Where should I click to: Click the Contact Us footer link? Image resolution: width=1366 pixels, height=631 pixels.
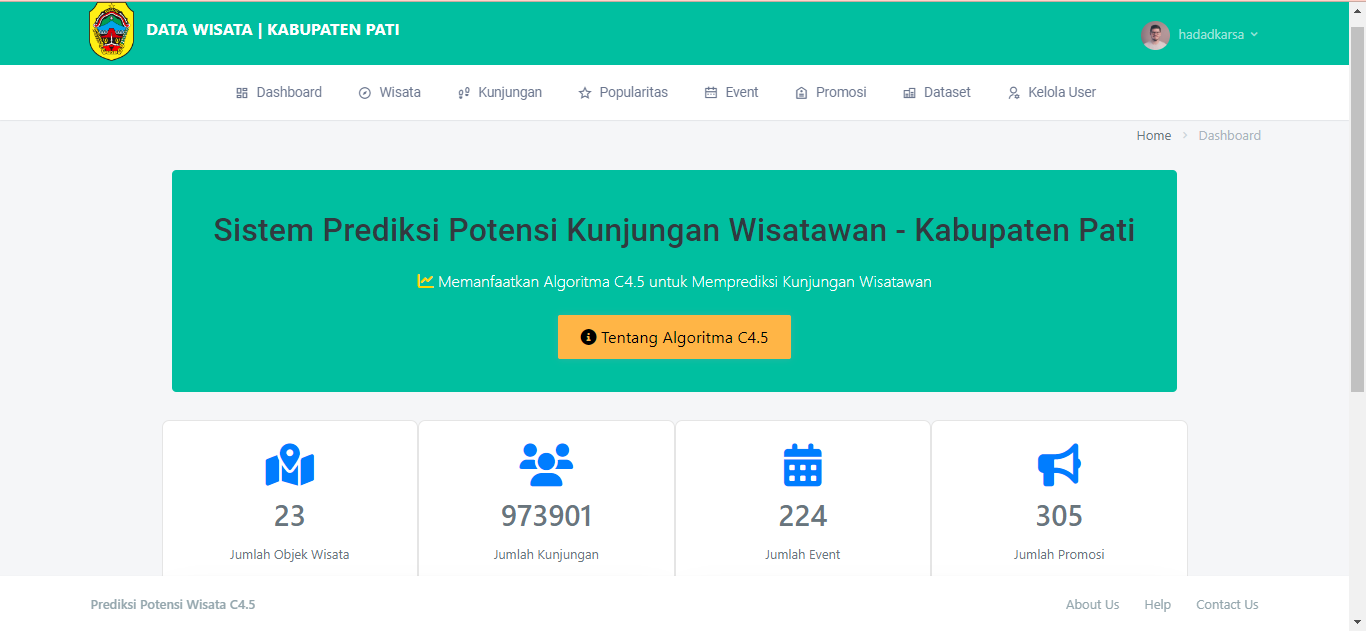point(1227,605)
